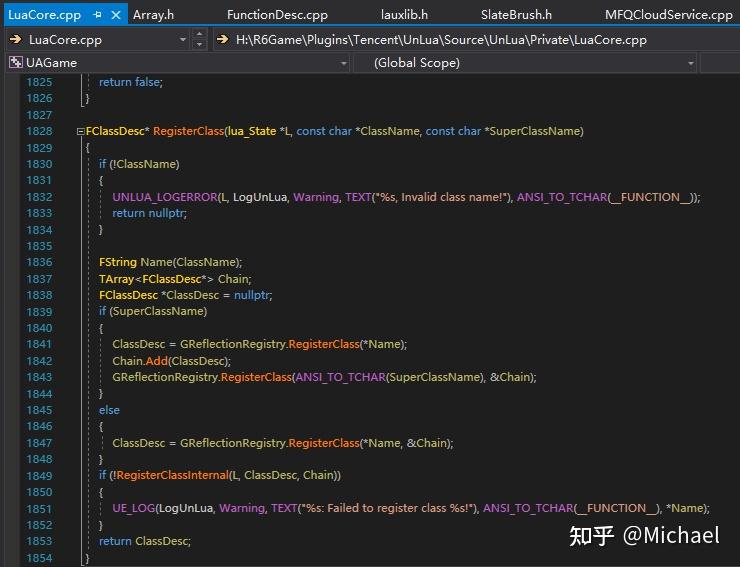Click line number 1854
740x567 pixels.
39,558
